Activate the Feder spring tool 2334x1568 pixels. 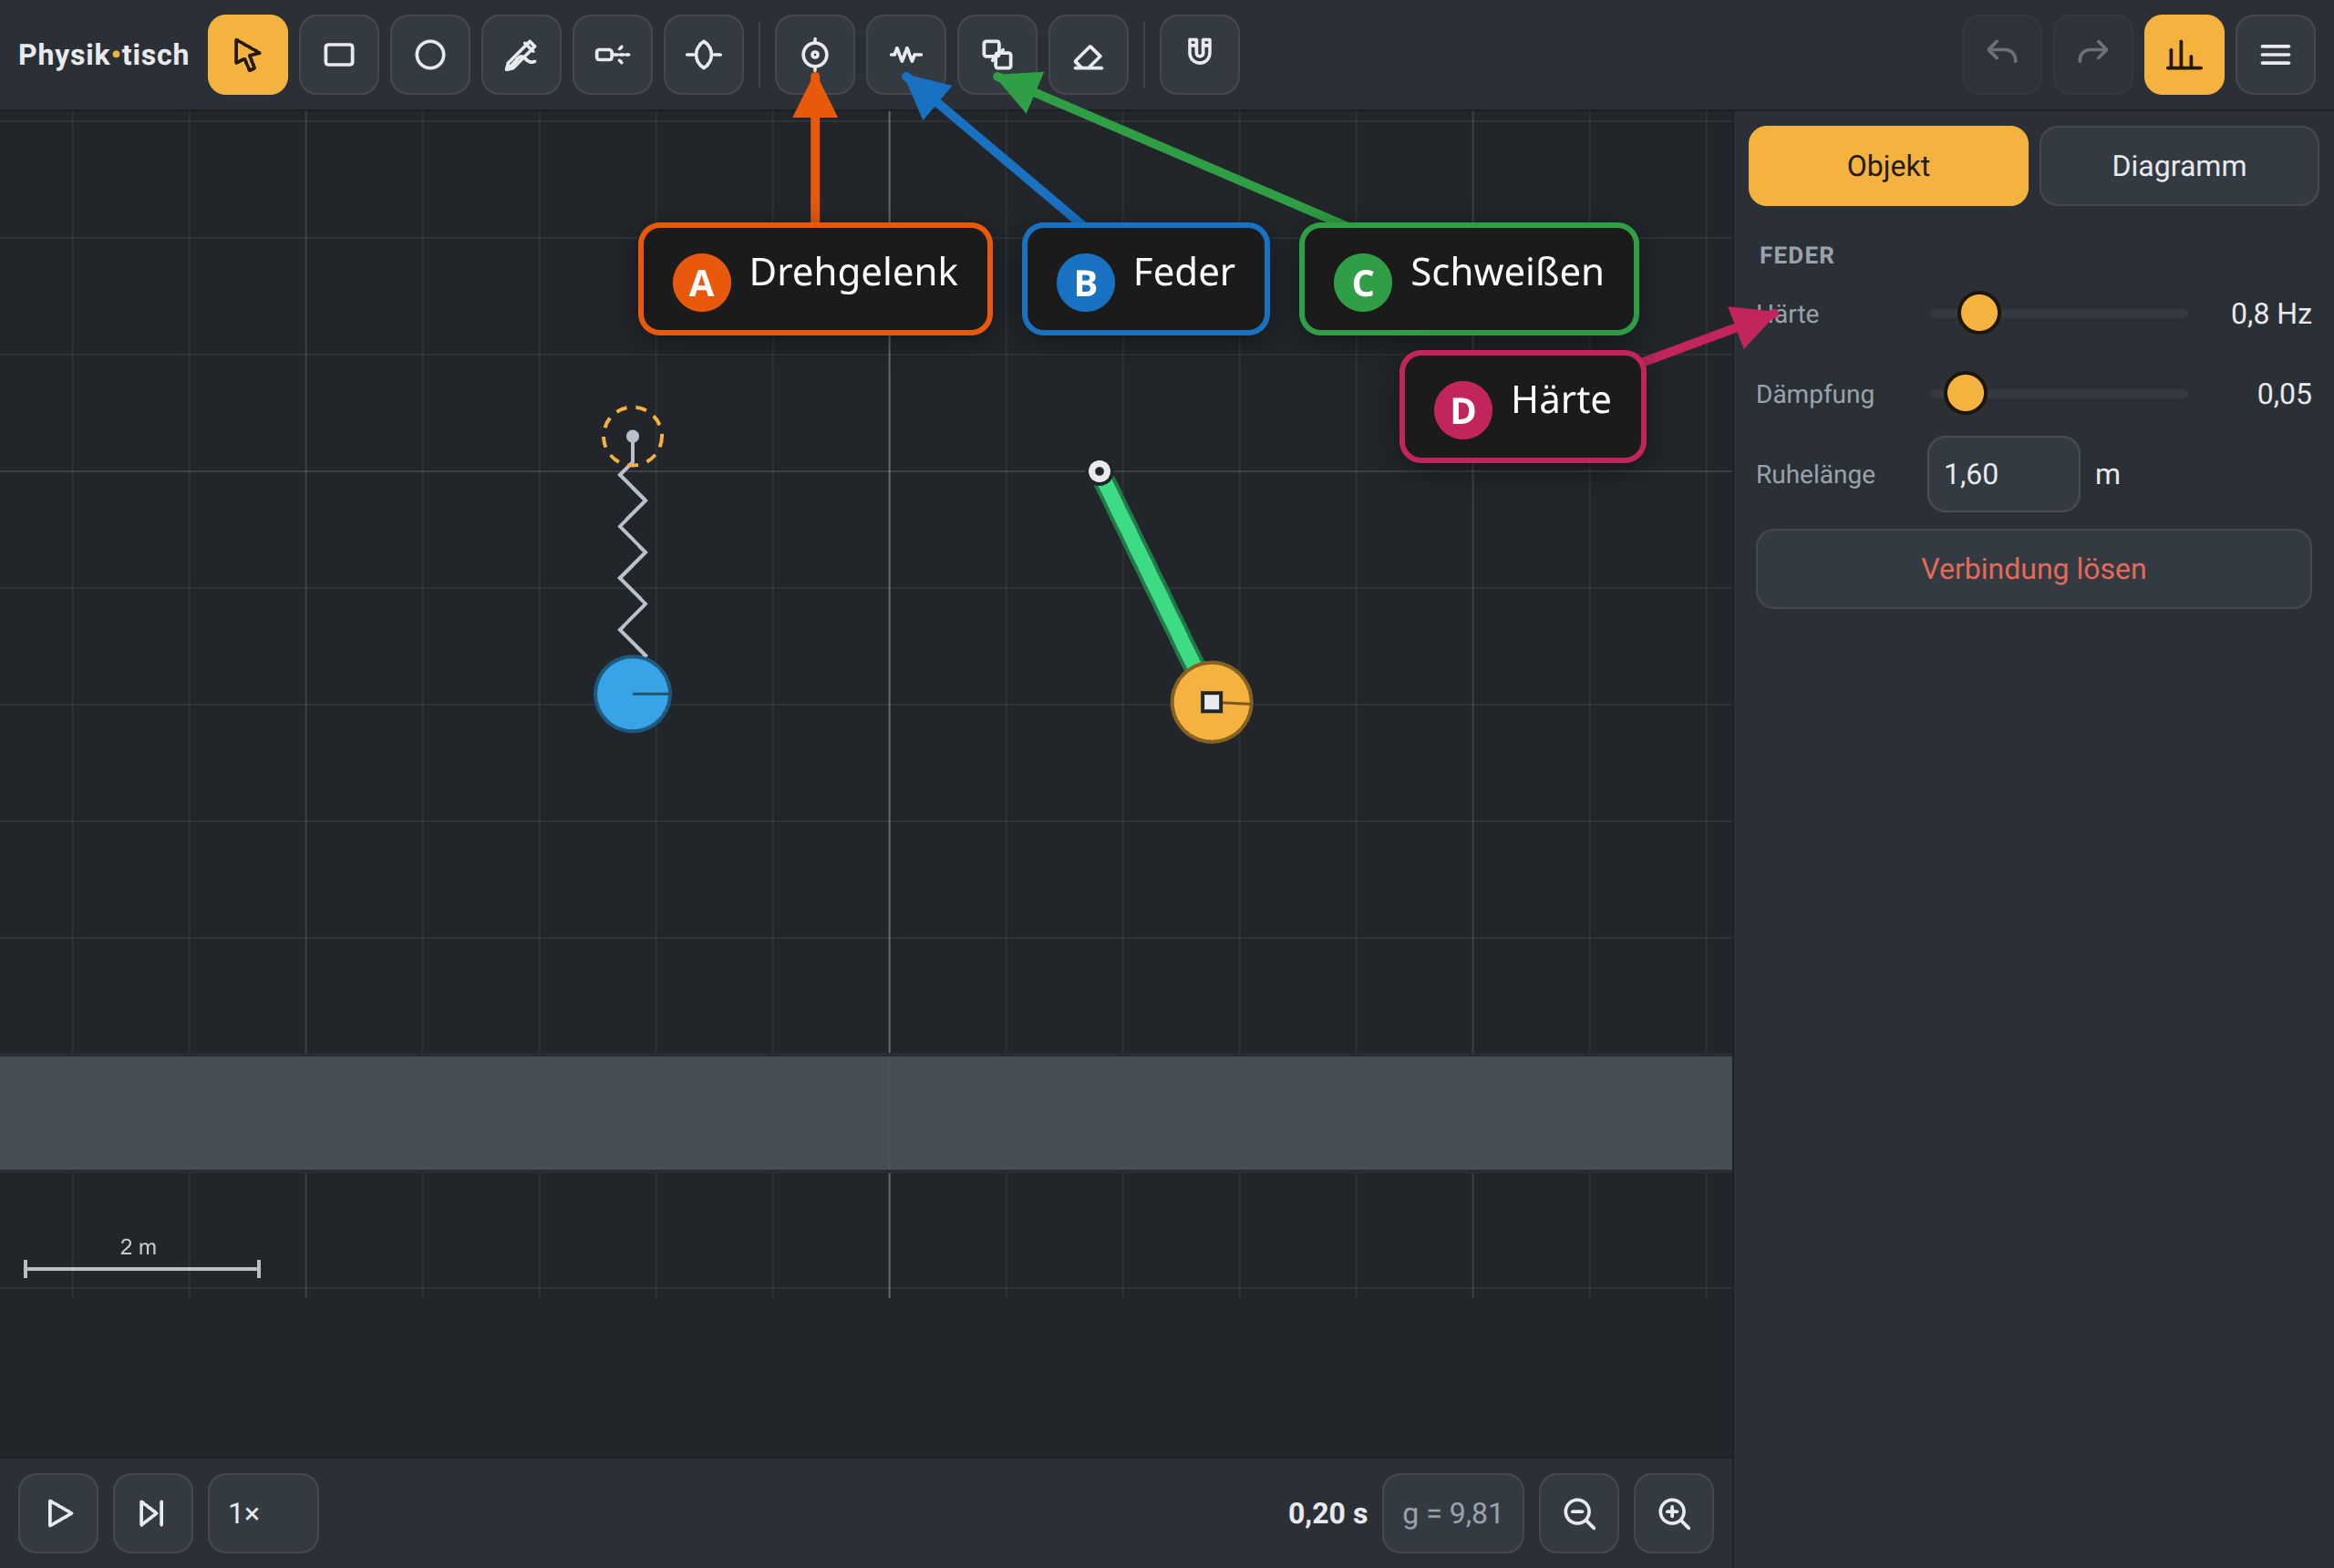pos(906,54)
